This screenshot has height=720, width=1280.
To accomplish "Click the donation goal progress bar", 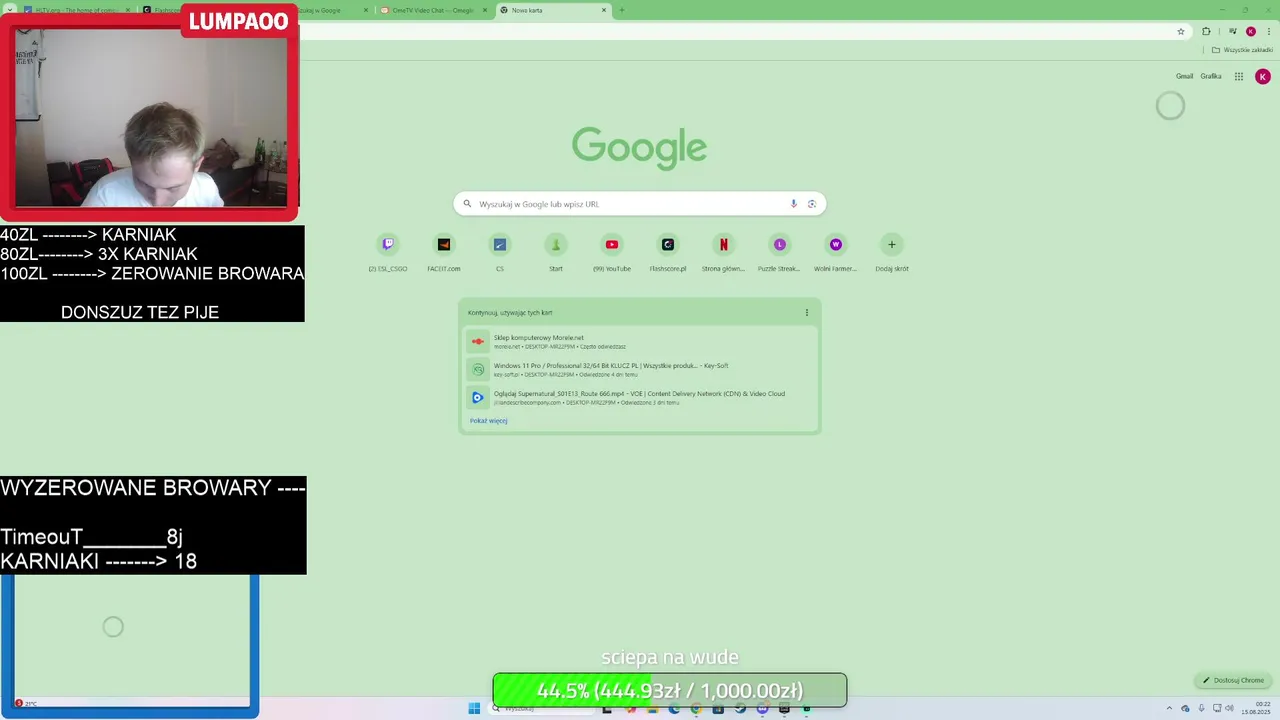I will click(x=669, y=690).
